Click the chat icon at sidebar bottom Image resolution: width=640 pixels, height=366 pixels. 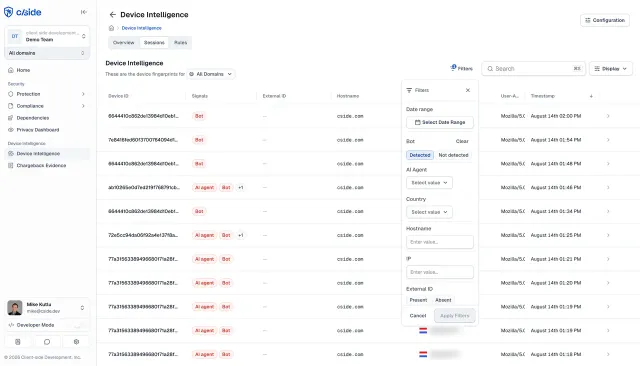click(47, 342)
